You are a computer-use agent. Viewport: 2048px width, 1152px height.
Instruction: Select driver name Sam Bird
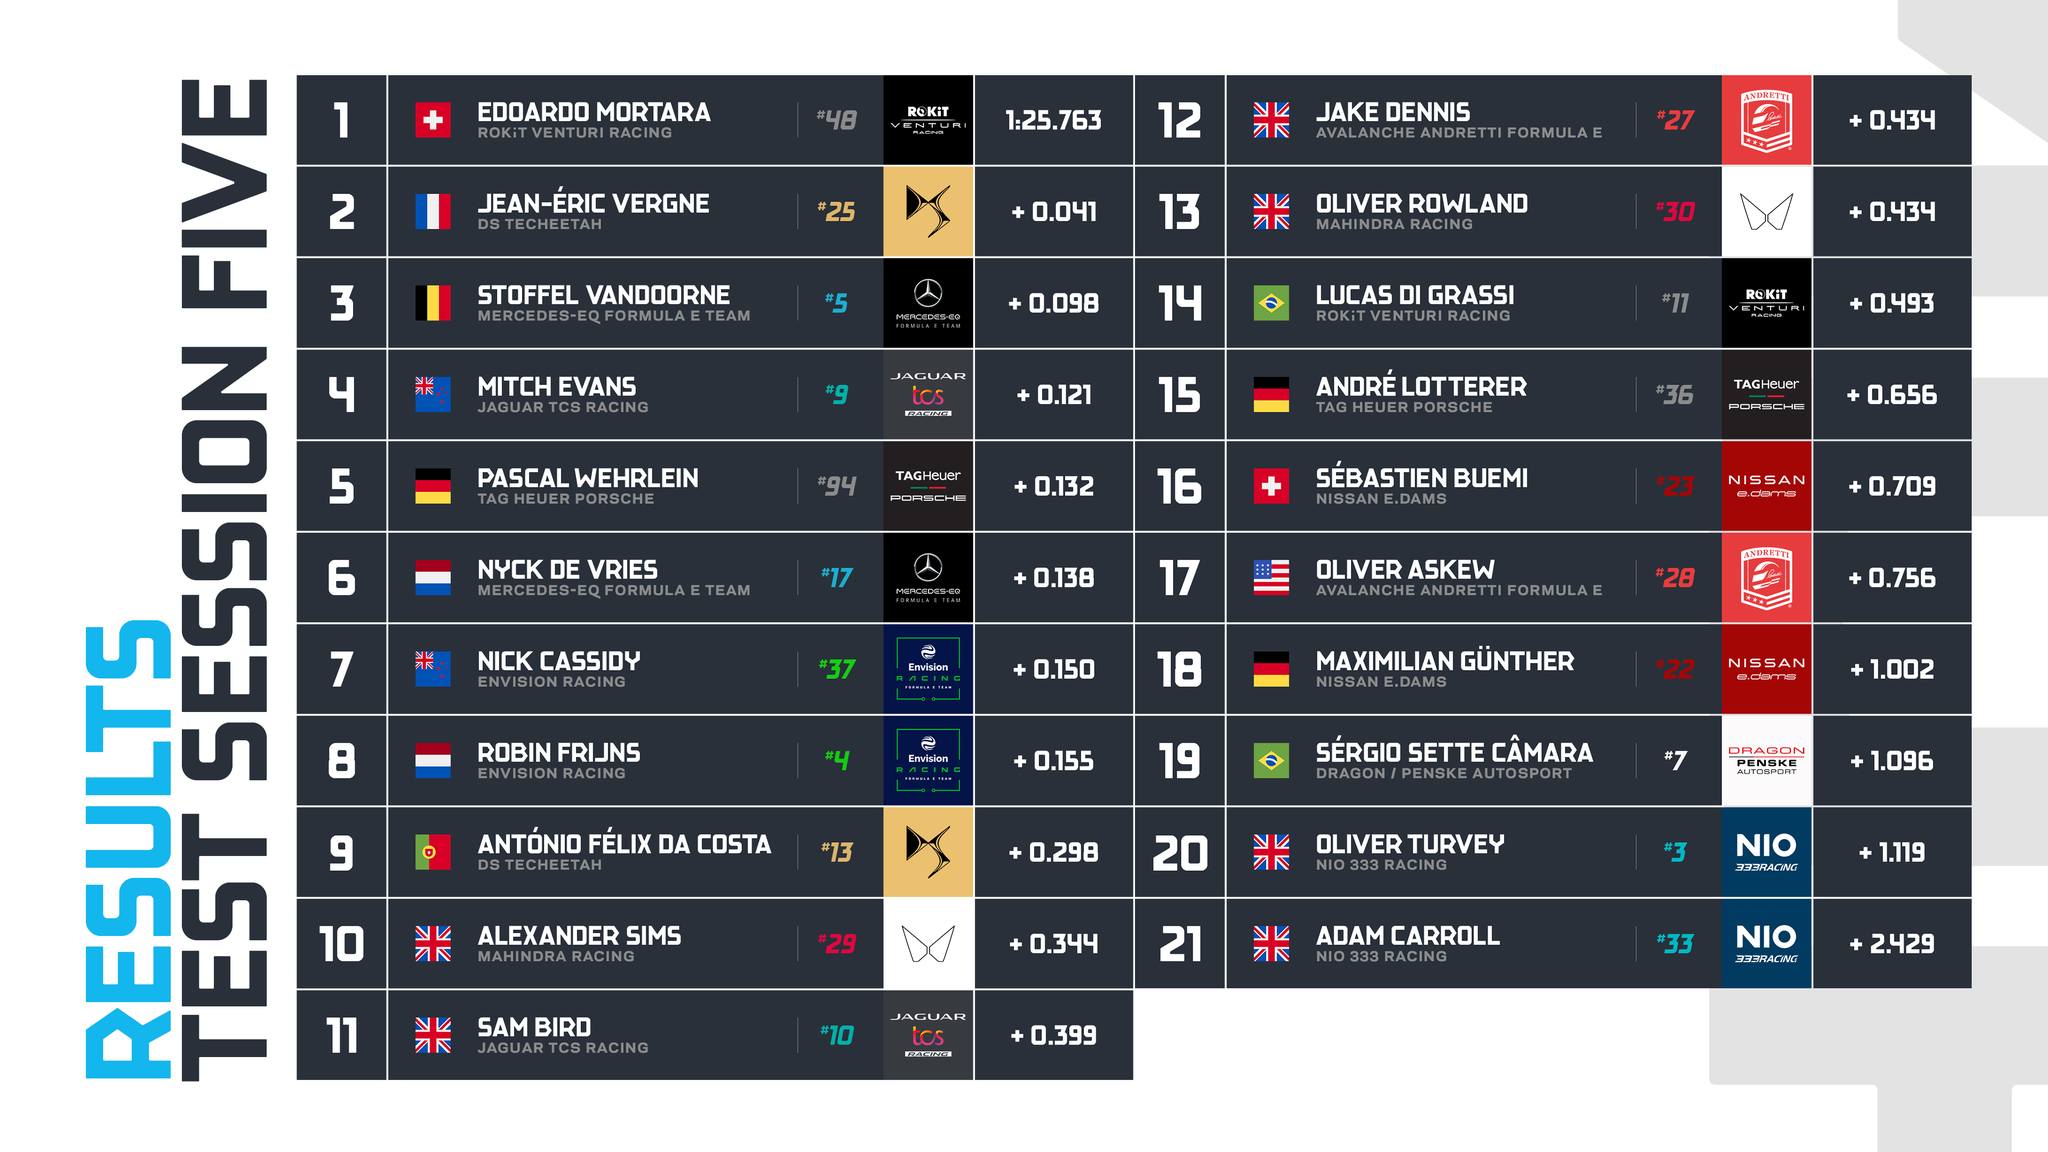pyautogui.click(x=534, y=1027)
